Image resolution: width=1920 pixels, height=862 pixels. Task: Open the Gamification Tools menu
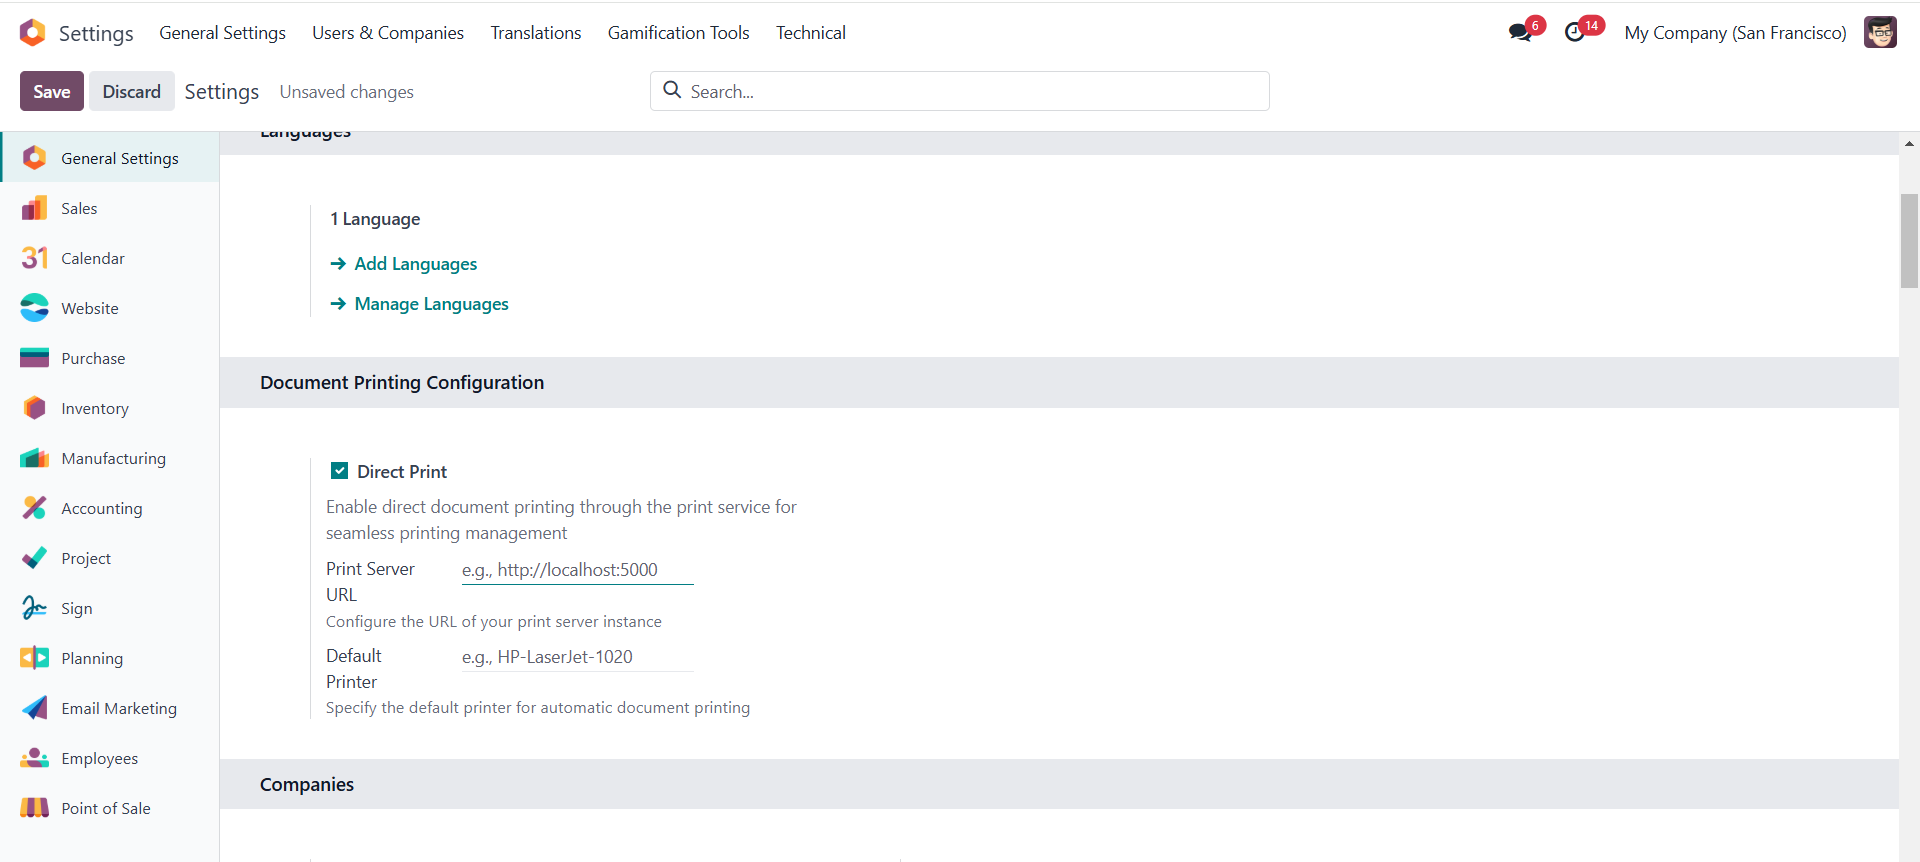click(678, 33)
